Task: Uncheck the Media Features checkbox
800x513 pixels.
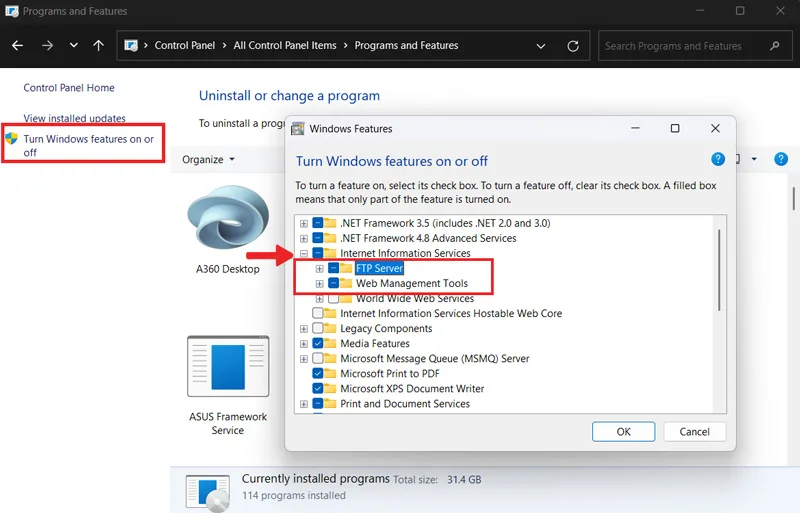Action: tap(318, 343)
